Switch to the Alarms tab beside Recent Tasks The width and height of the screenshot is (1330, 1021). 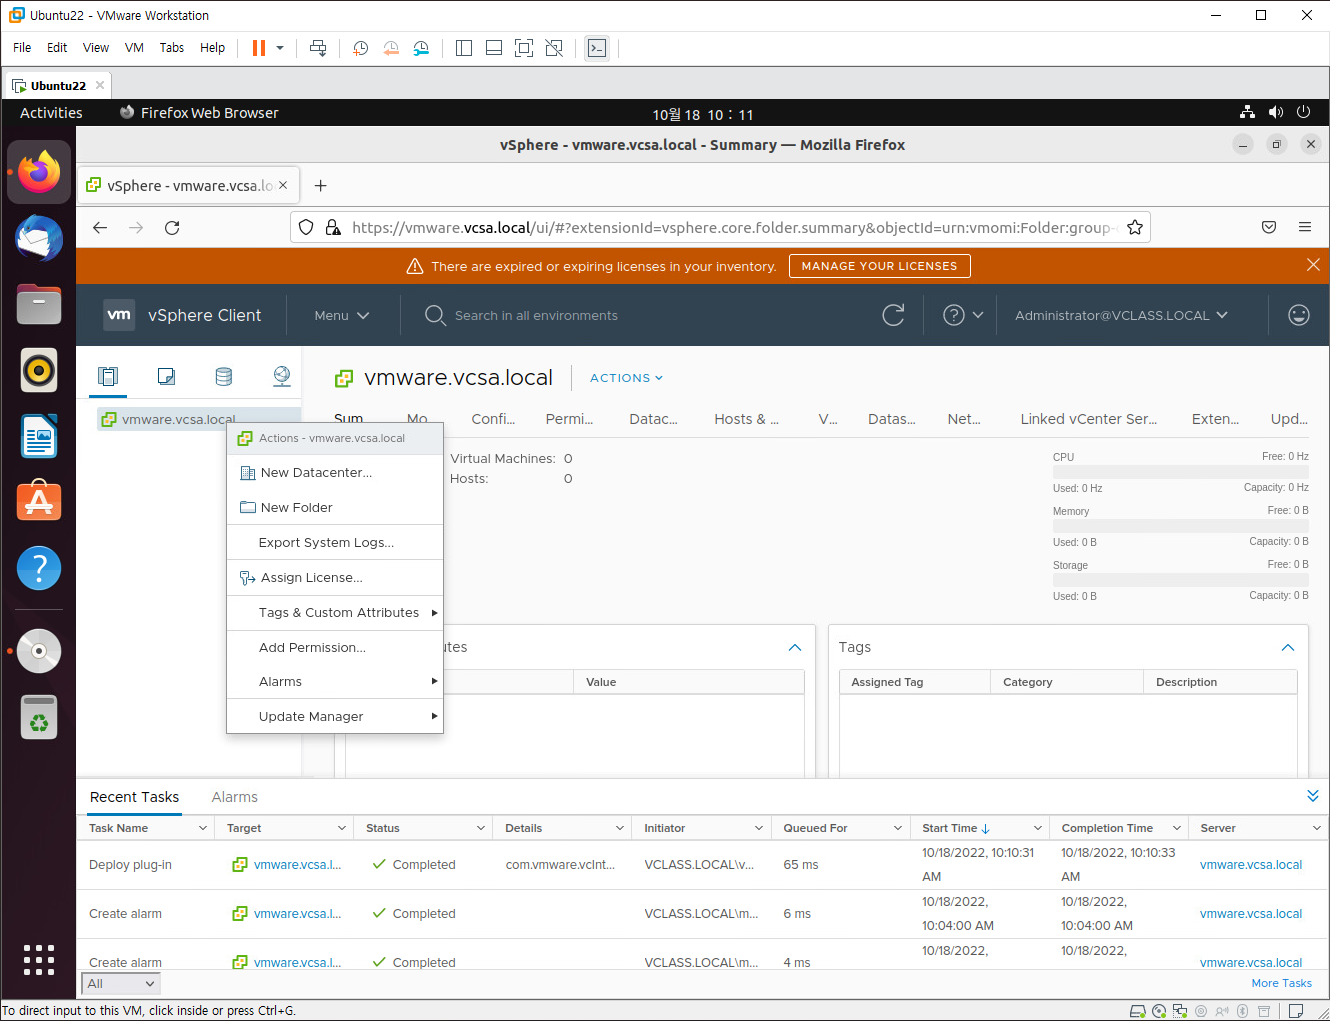235,797
